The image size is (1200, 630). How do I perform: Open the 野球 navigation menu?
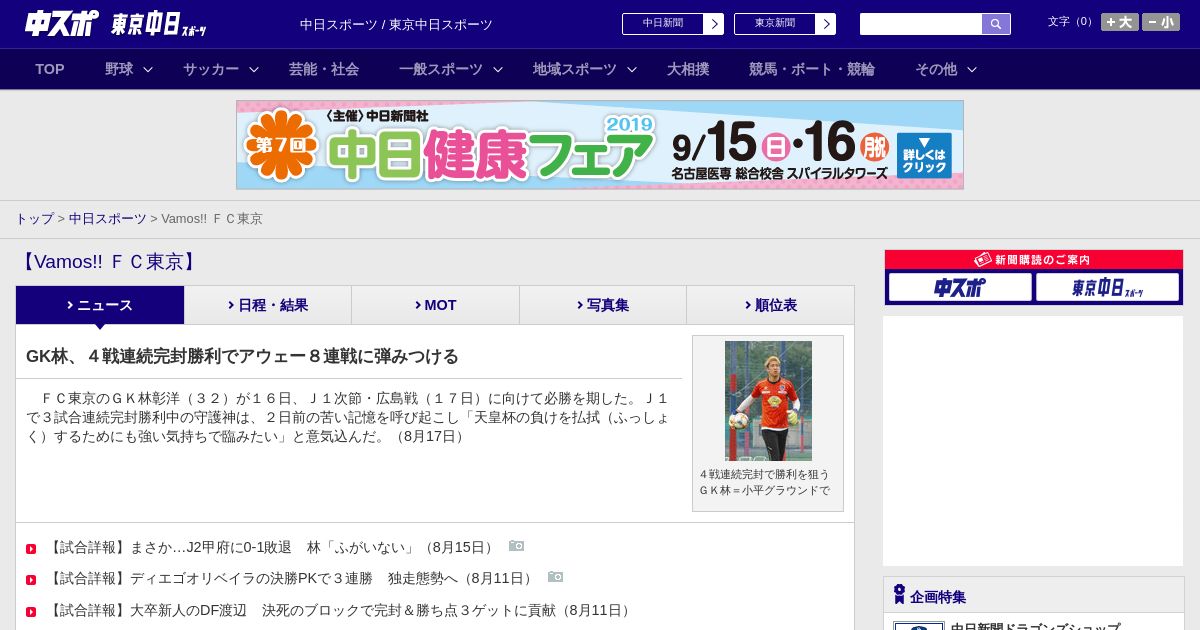pos(119,69)
